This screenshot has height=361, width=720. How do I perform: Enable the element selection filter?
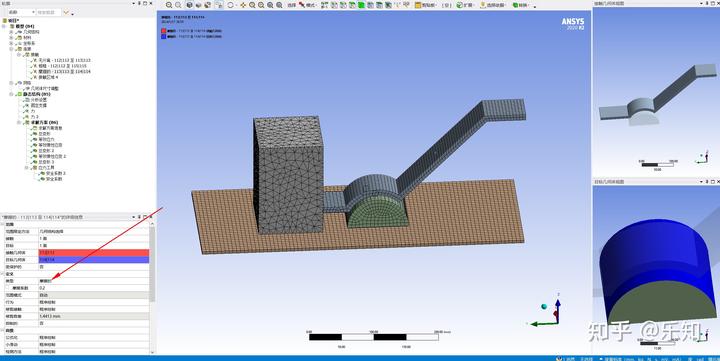tap(388, 5)
